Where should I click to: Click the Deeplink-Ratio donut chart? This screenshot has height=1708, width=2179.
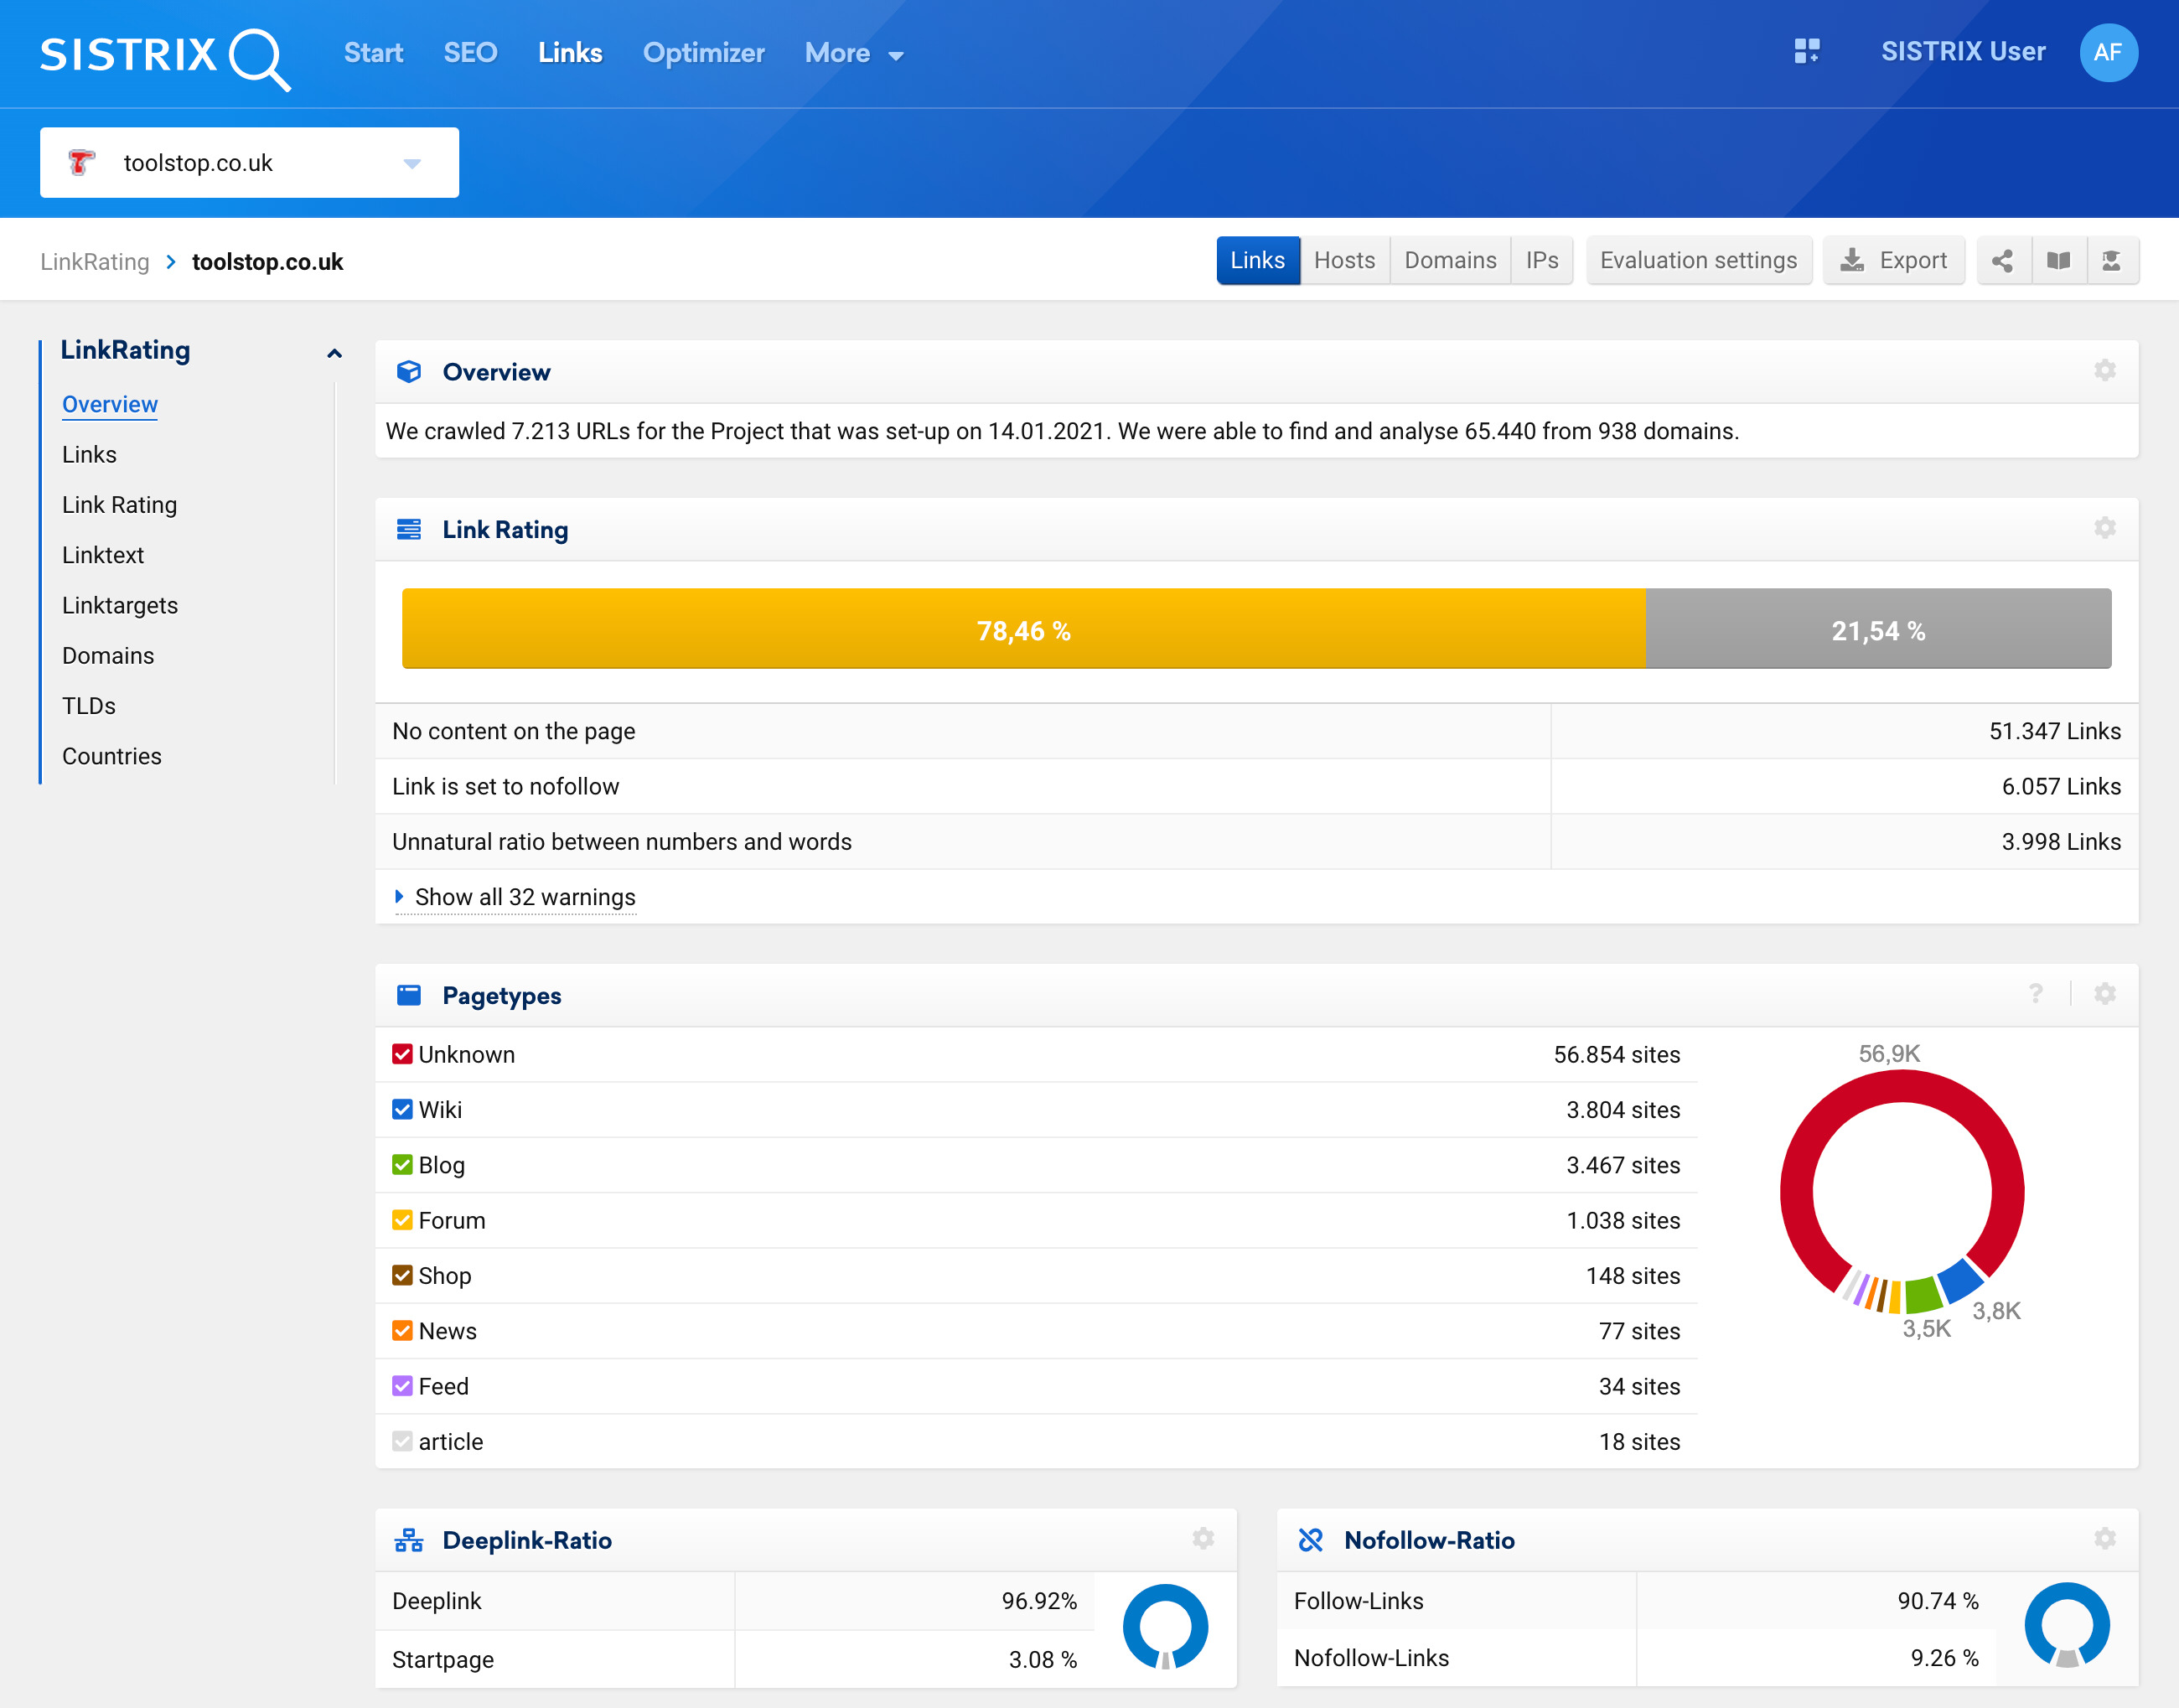(x=1165, y=1627)
